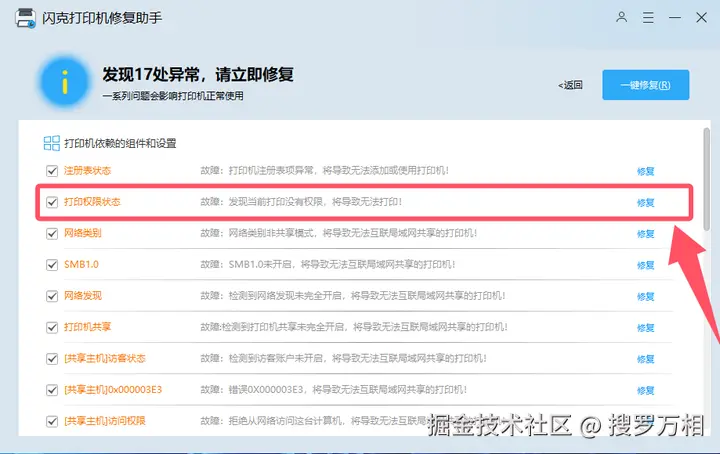Image resolution: width=720 pixels, height=454 pixels.
Task: Click the 打印机依赖的组件和设置 section icon
Action: coord(51,143)
